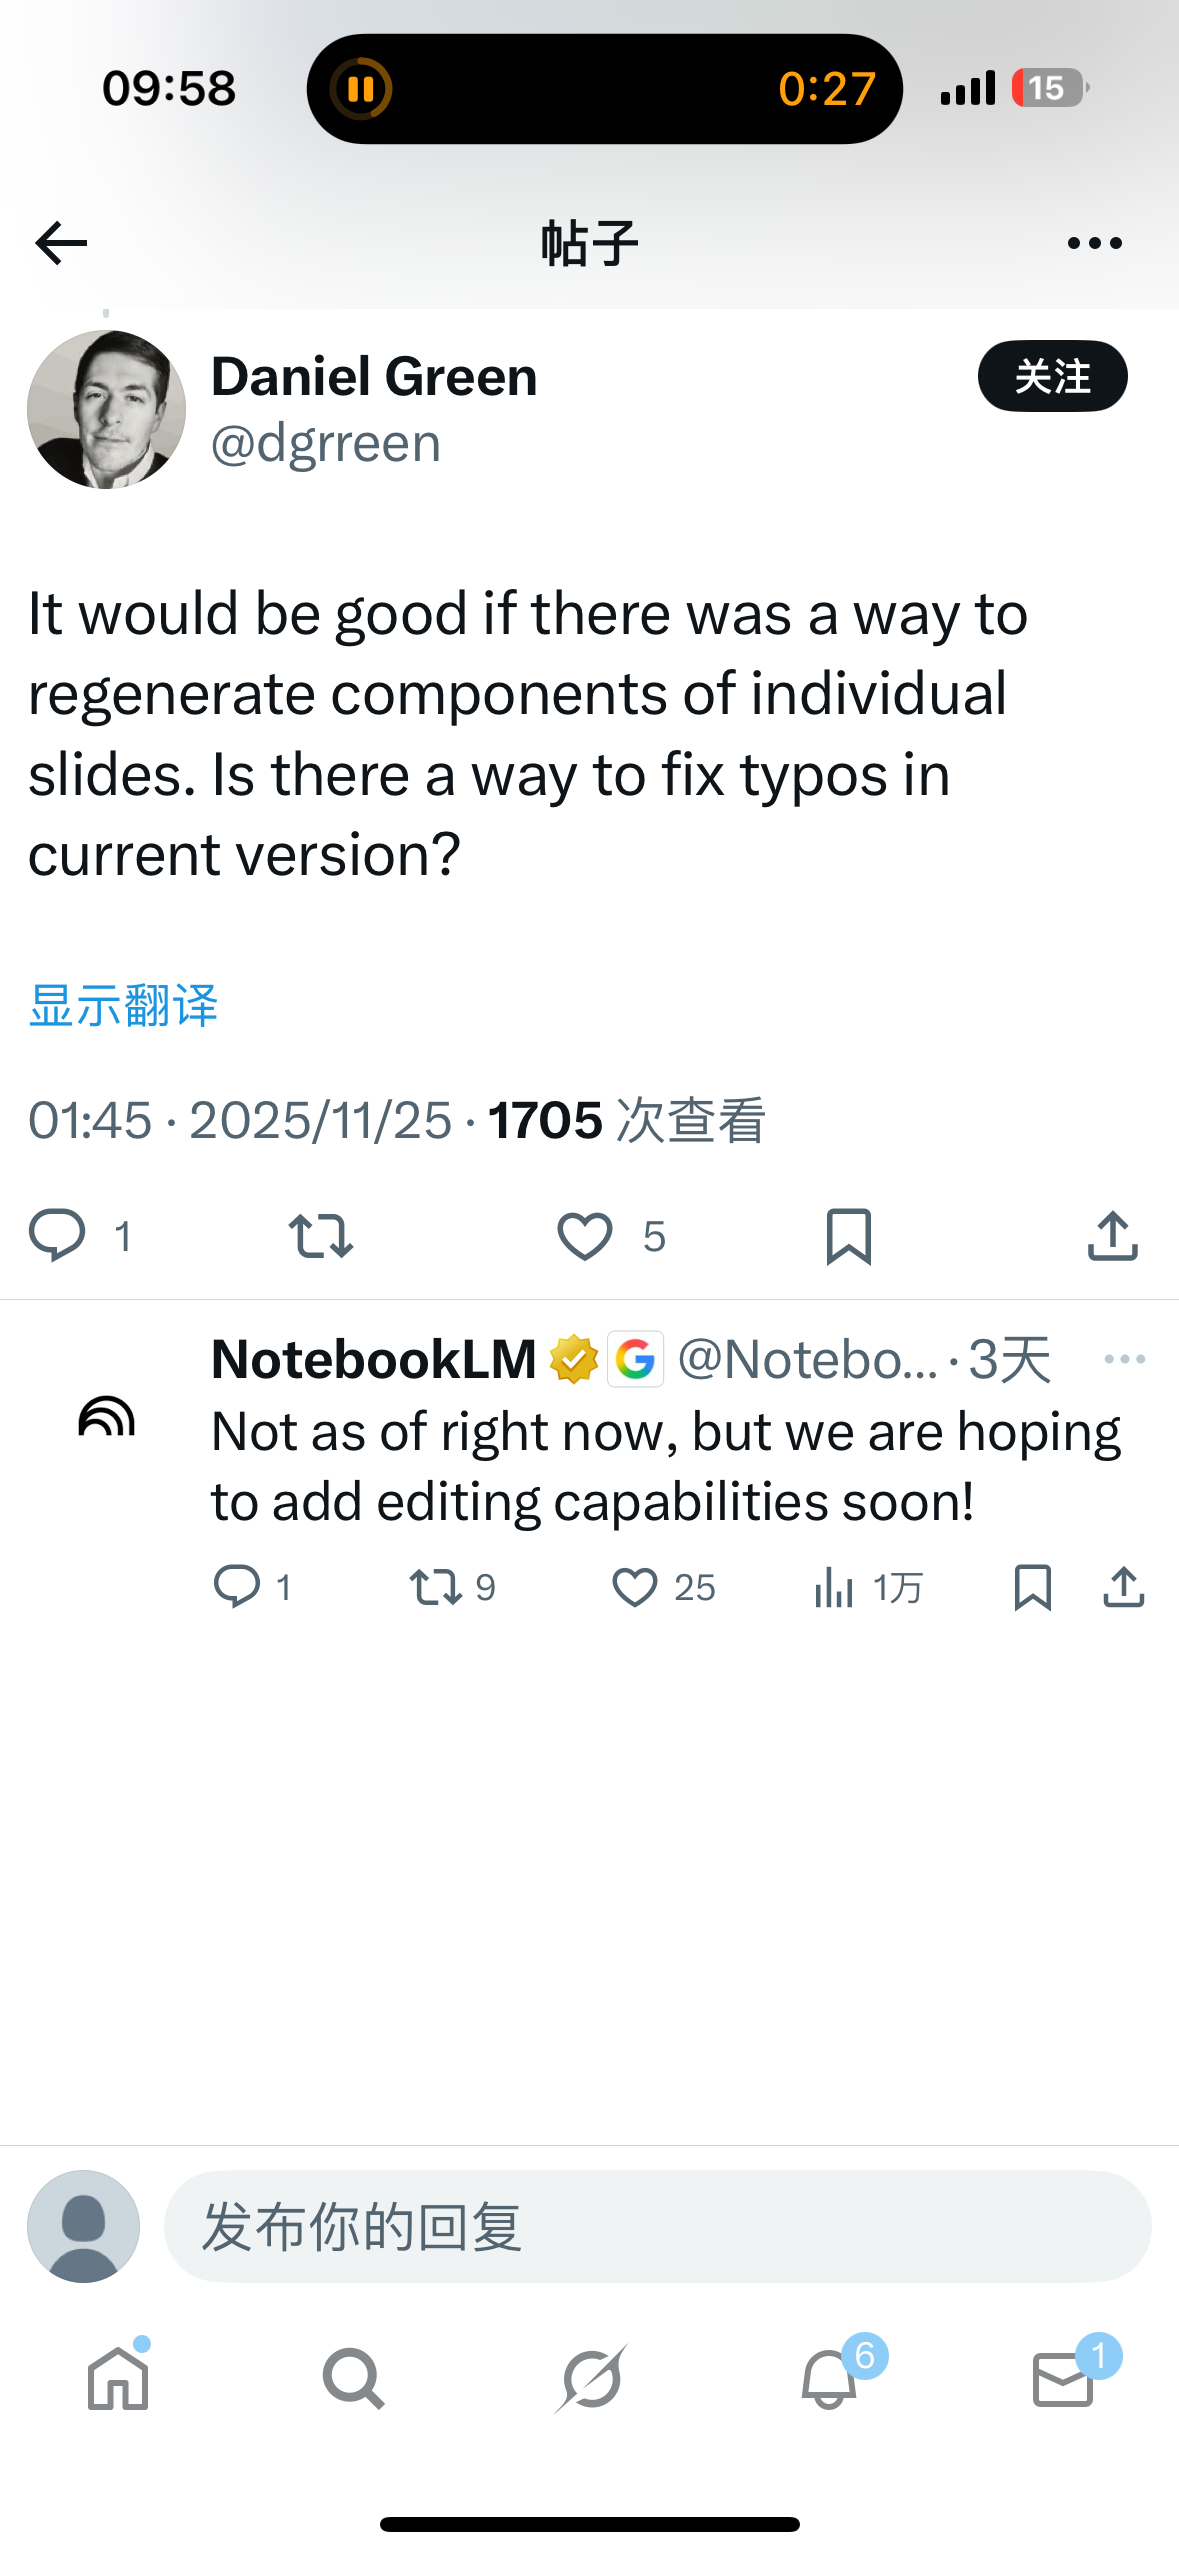This screenshot has width=1179, height=2556.
Task: Open the post's three-dot options menu
Action: [1094, 243]
